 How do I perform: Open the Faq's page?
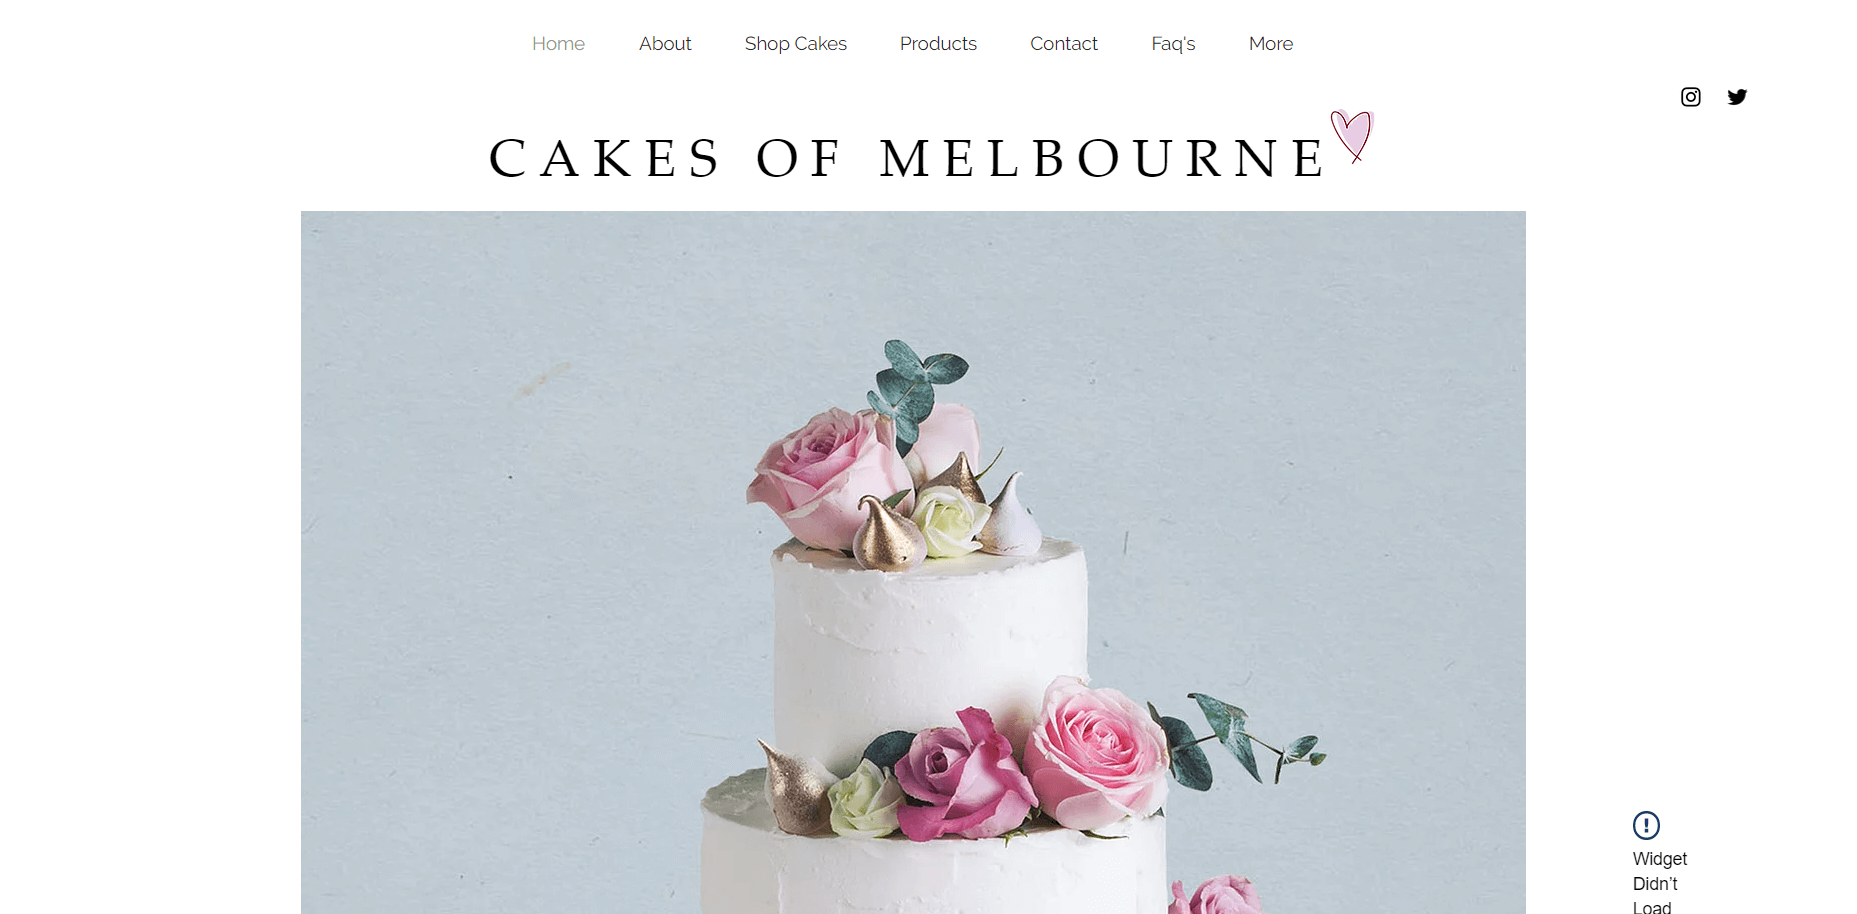[1173, 44]
